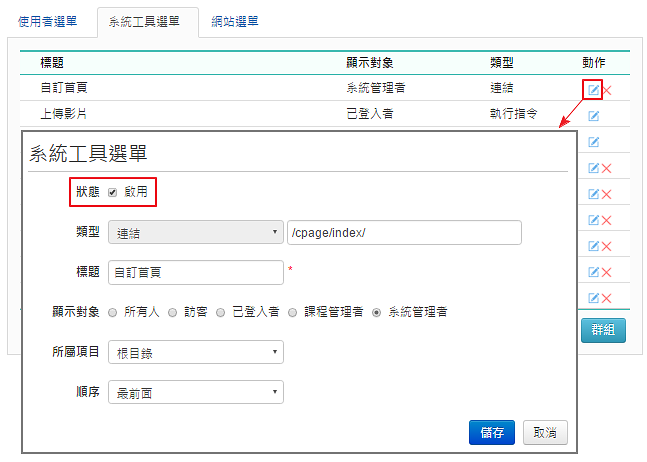Click the 取消 button
The height and width of the screenshot is (462, 647).
point(545,432)
